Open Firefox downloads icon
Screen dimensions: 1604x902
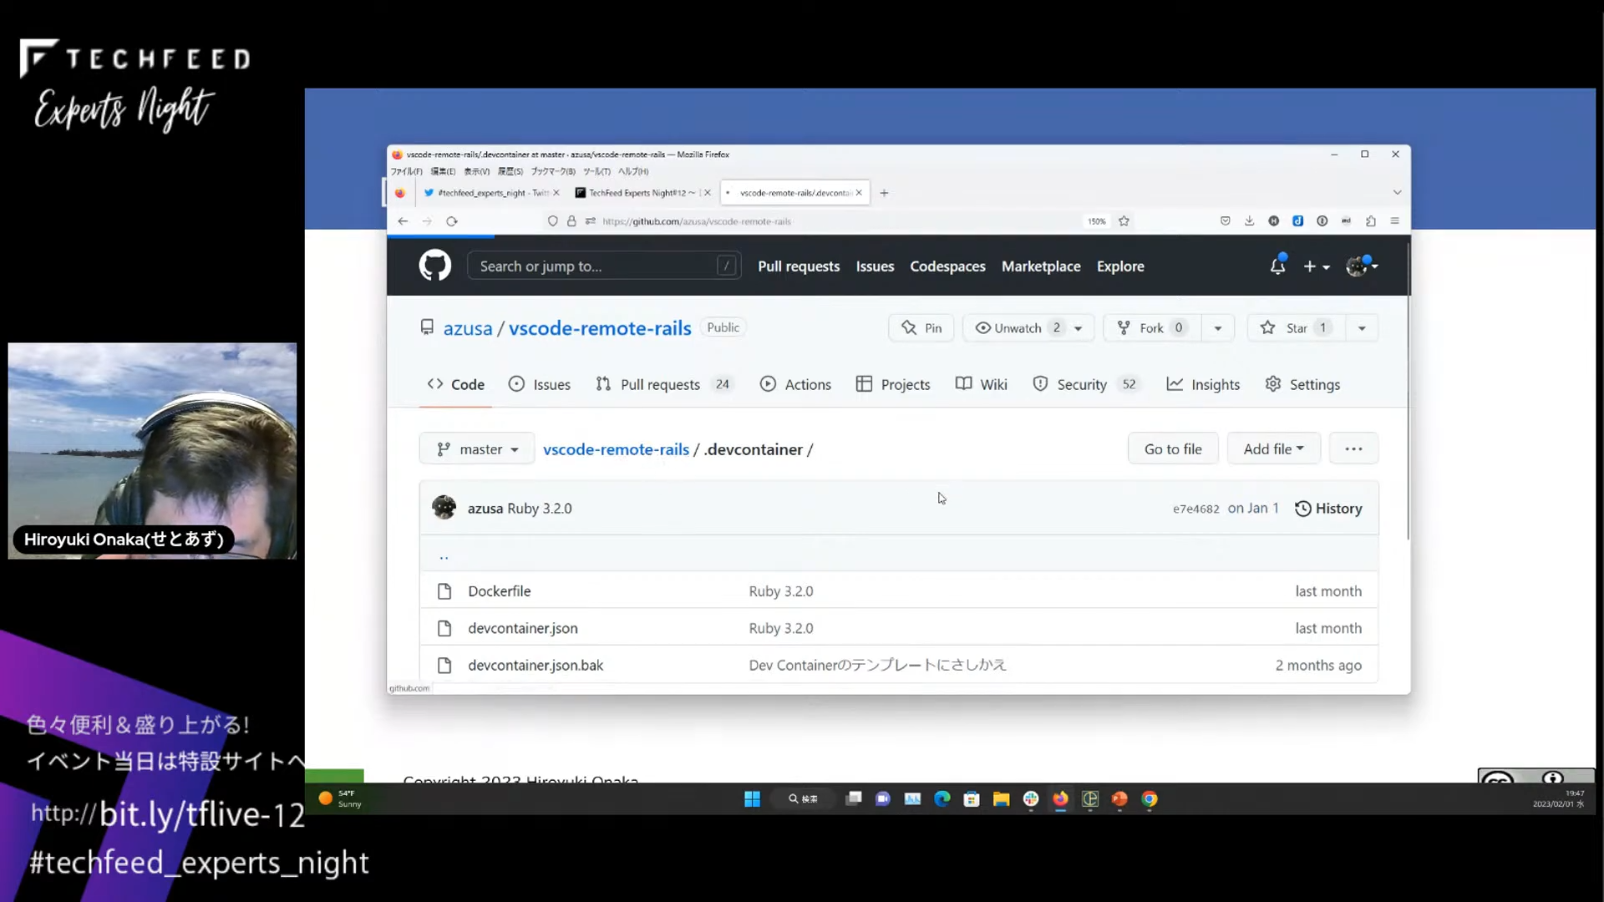coord(1249,221)
